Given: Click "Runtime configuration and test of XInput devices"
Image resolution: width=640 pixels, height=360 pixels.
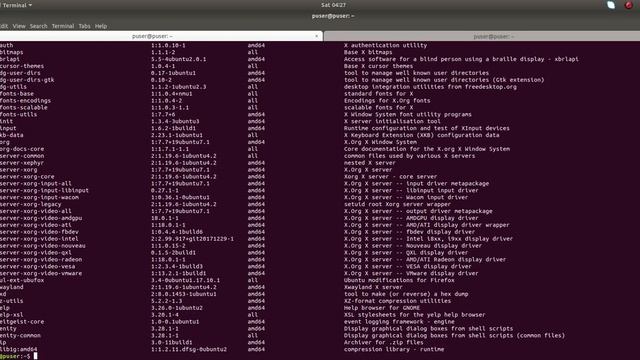Looking at the screenshot, I should 427,128.
